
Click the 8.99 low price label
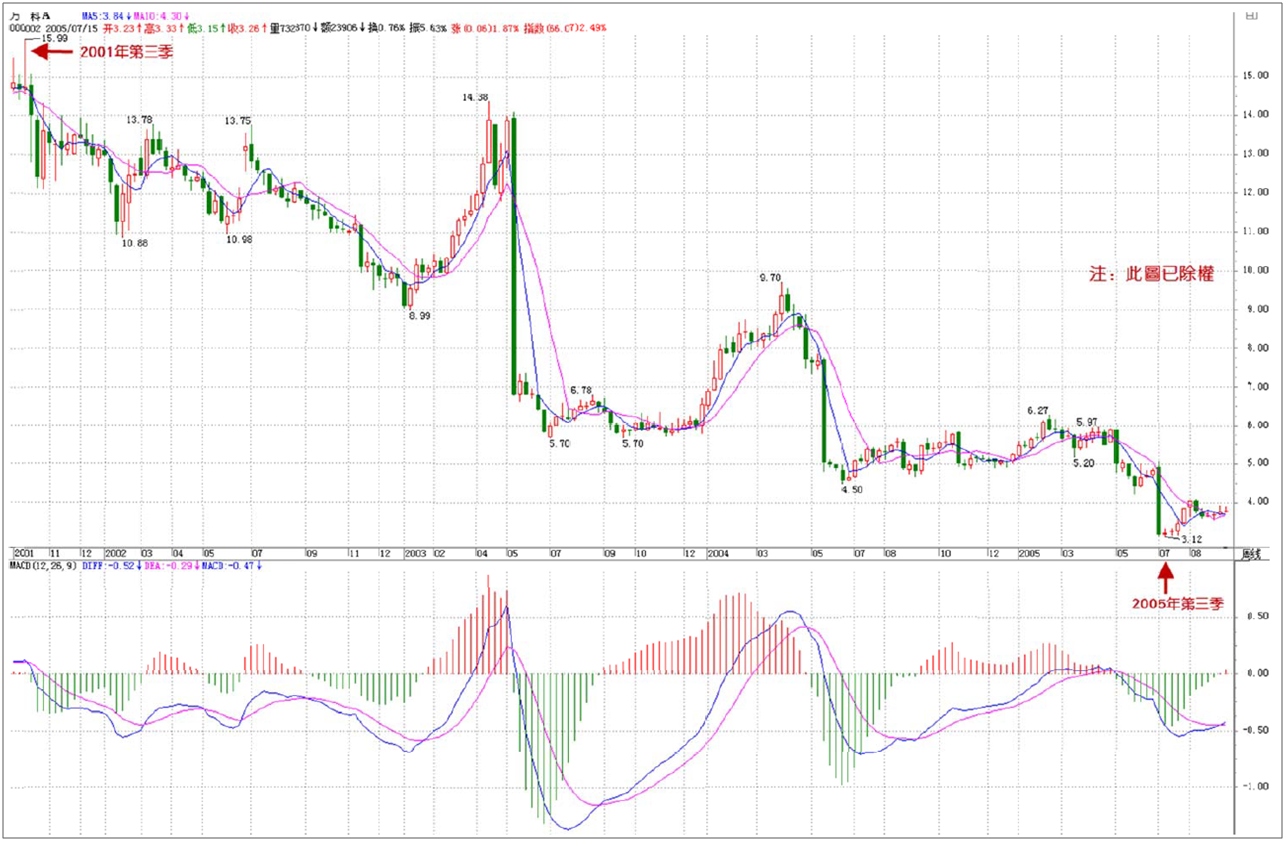click(x=418, y=315)
